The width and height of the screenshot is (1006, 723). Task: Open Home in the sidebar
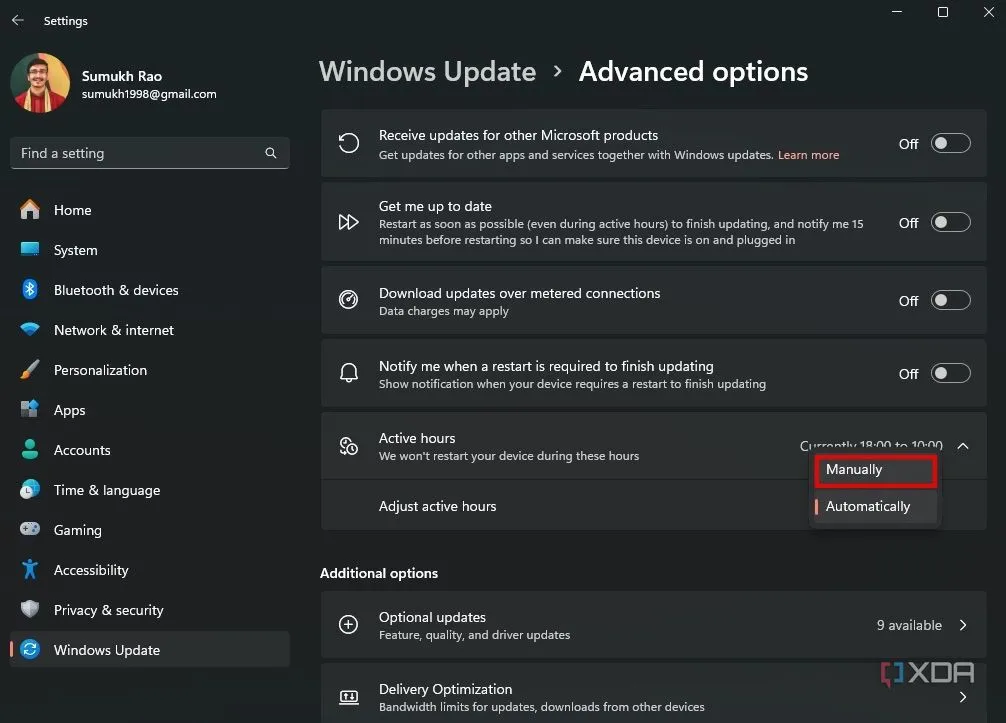[x=149, y=210]
